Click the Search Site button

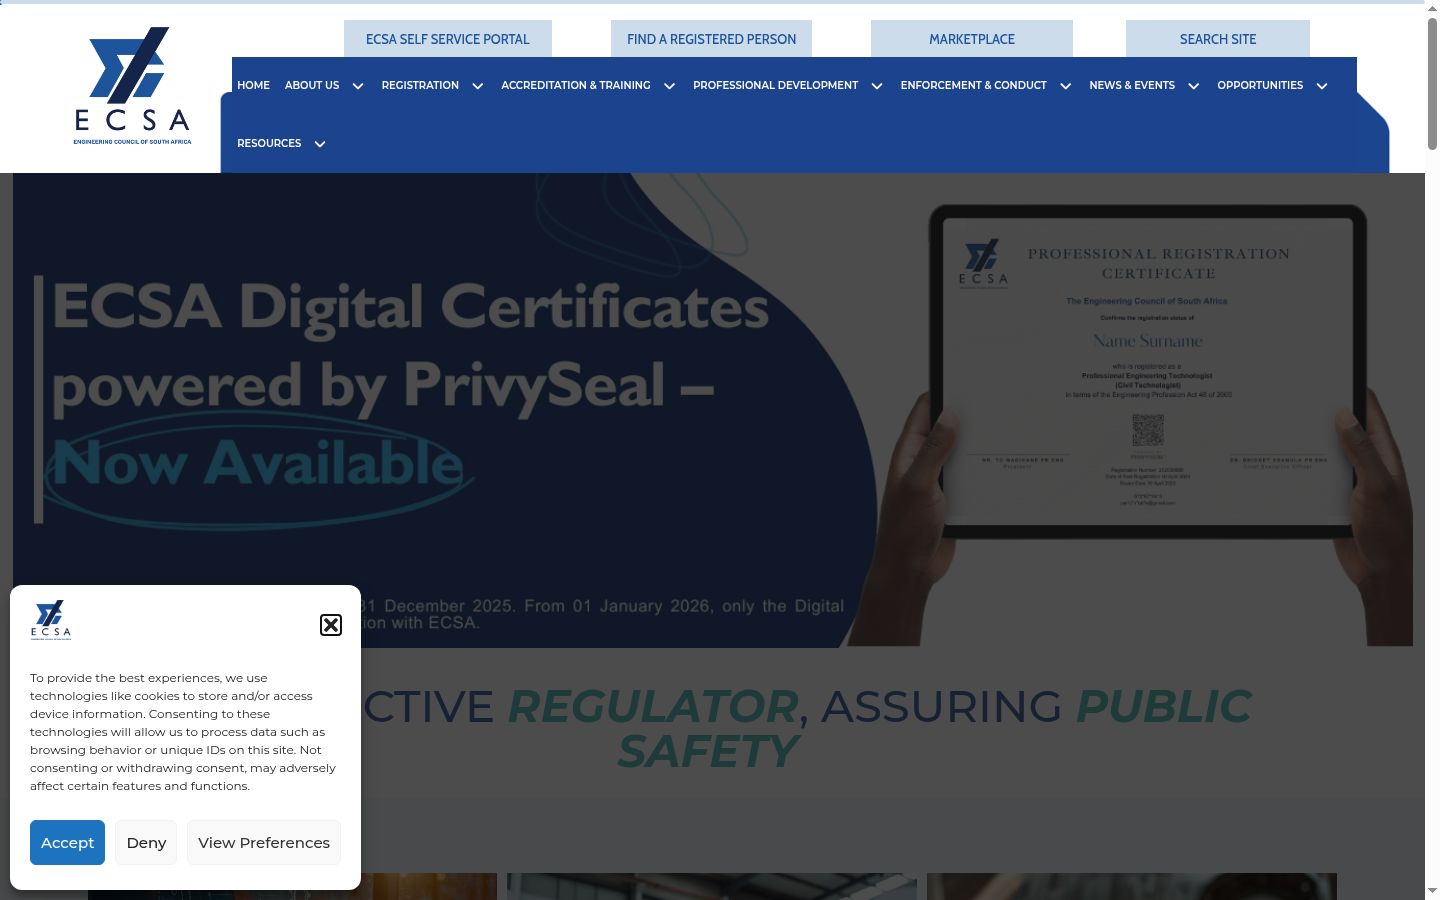coord(1218,39)
